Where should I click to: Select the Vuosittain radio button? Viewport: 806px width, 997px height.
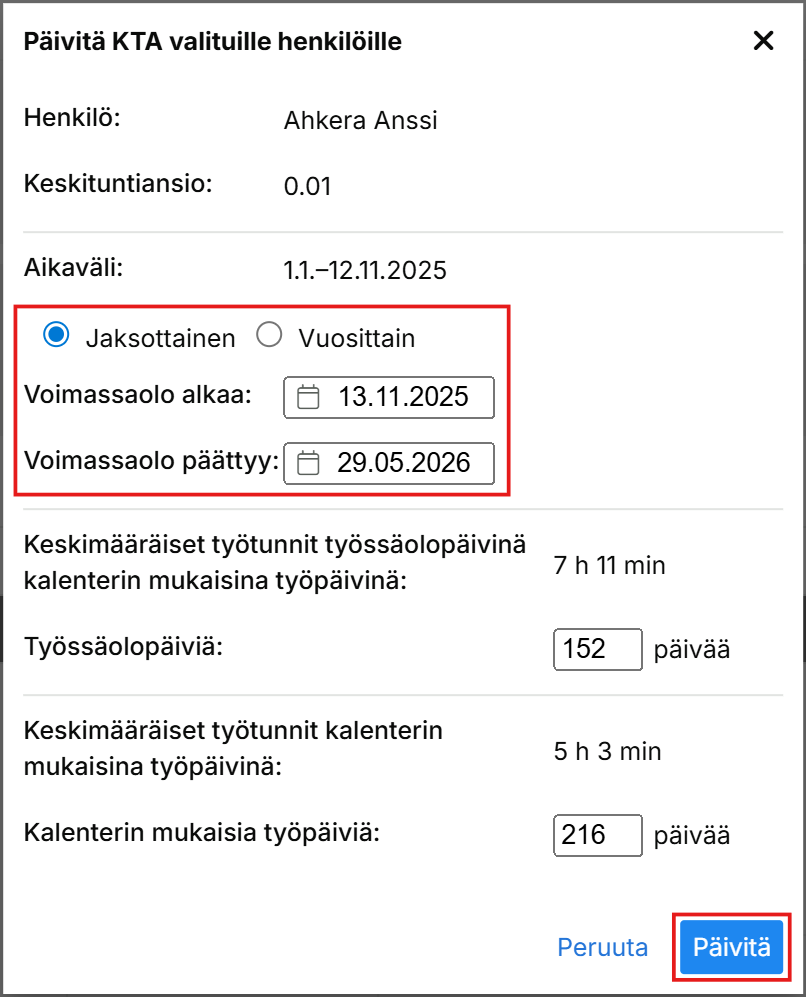click(269, 336)
